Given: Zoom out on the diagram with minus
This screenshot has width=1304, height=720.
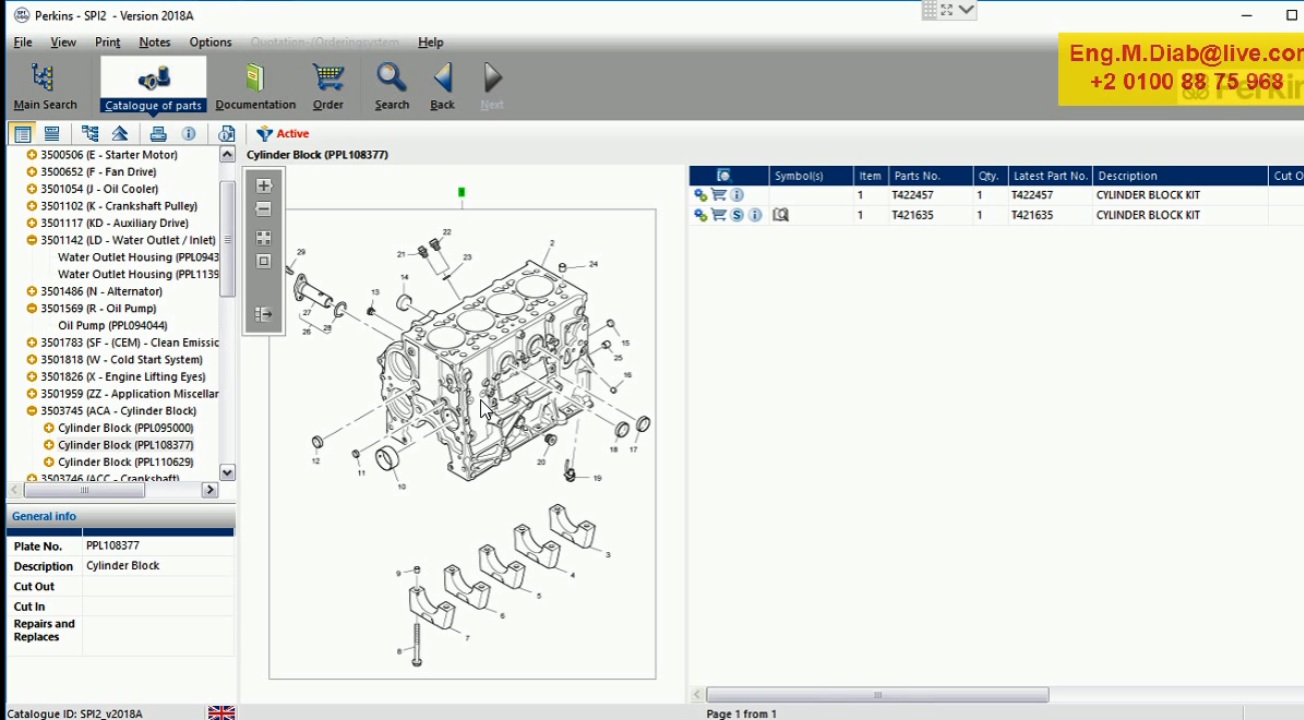Looking at the screenshot, I should coord(264,209).
